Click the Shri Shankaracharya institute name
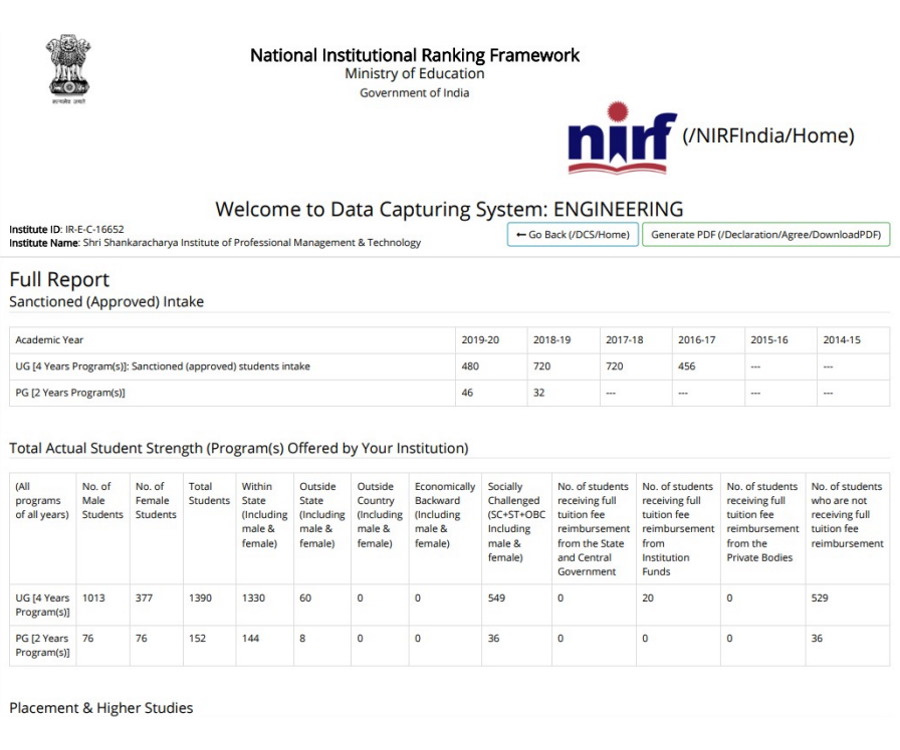Screen dimensions: 900x750 point(251,242)
